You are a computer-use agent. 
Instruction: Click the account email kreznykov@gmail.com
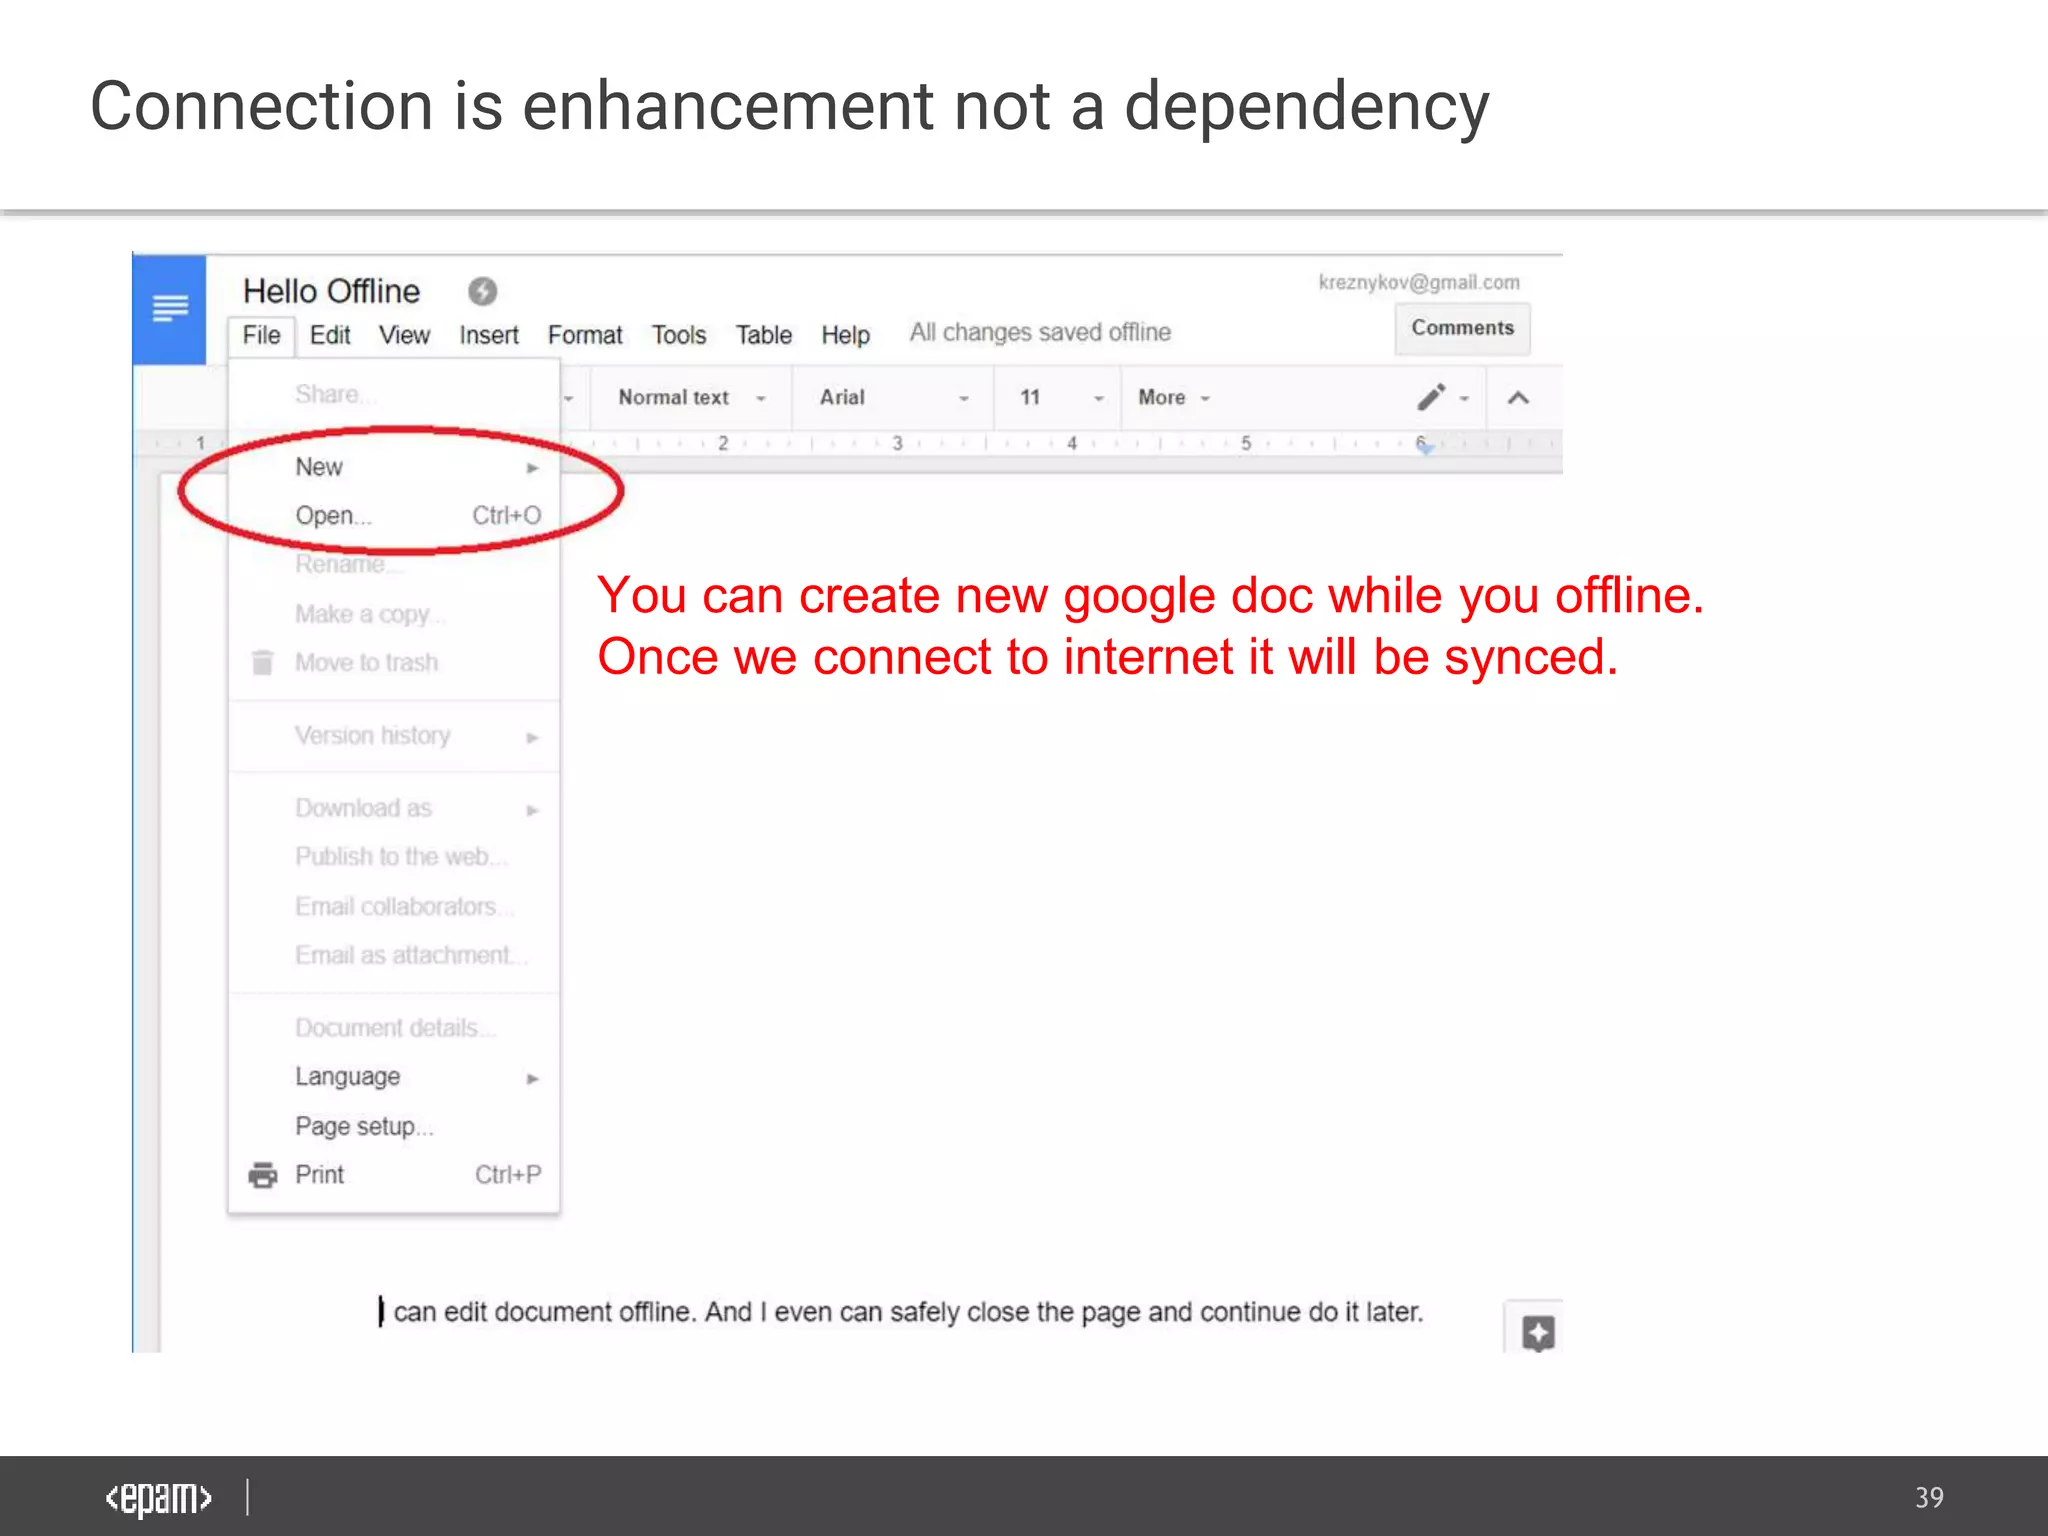point(1419,282)
